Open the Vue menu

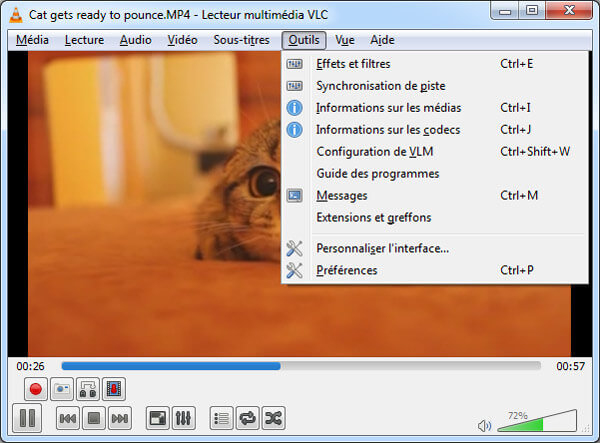[x=345, y=40]
